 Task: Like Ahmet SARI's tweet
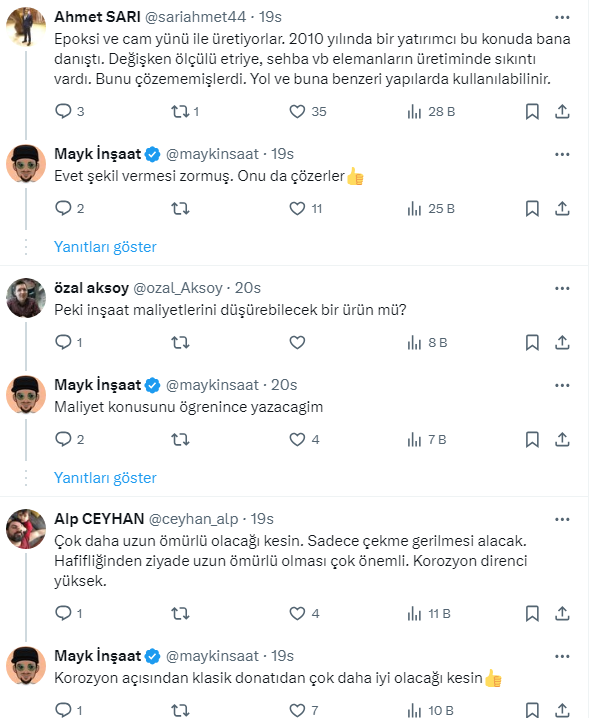click(297, 111)
